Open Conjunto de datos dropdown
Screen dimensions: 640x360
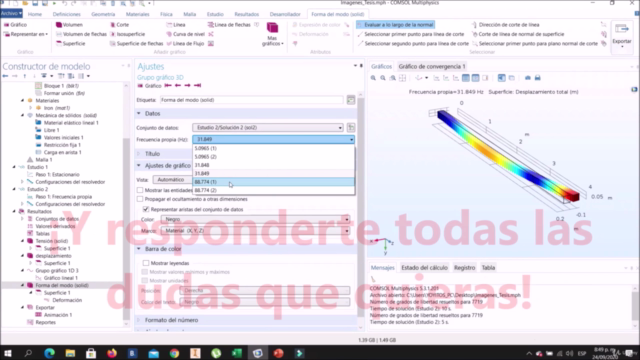pyautogui.click(x=268, y=128)
